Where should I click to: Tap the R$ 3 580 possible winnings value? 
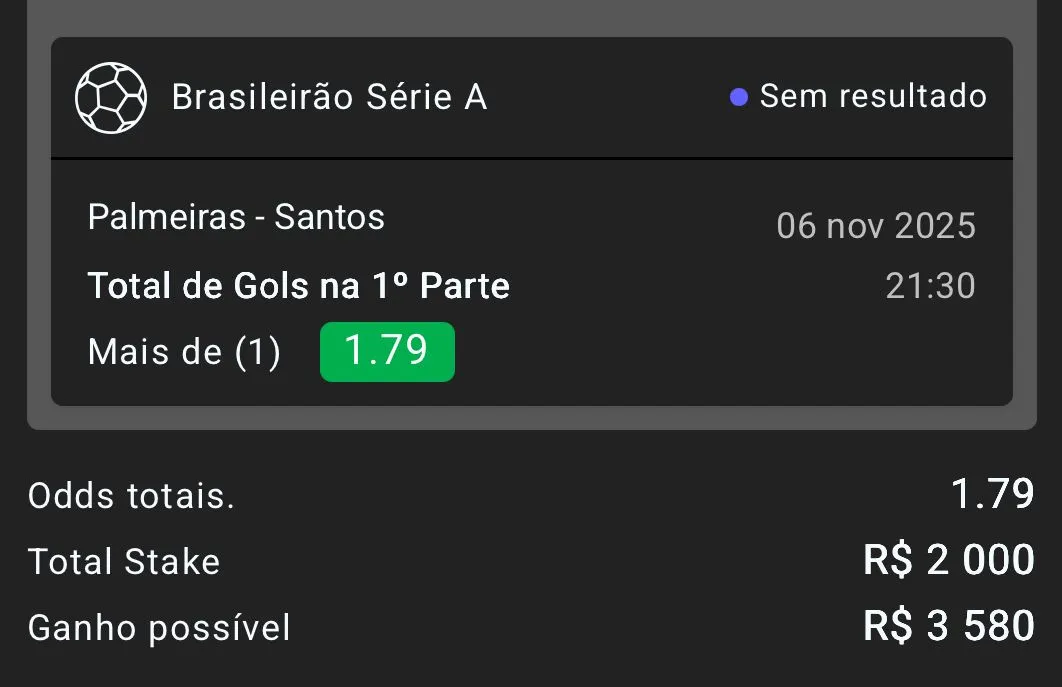point(948,626)
